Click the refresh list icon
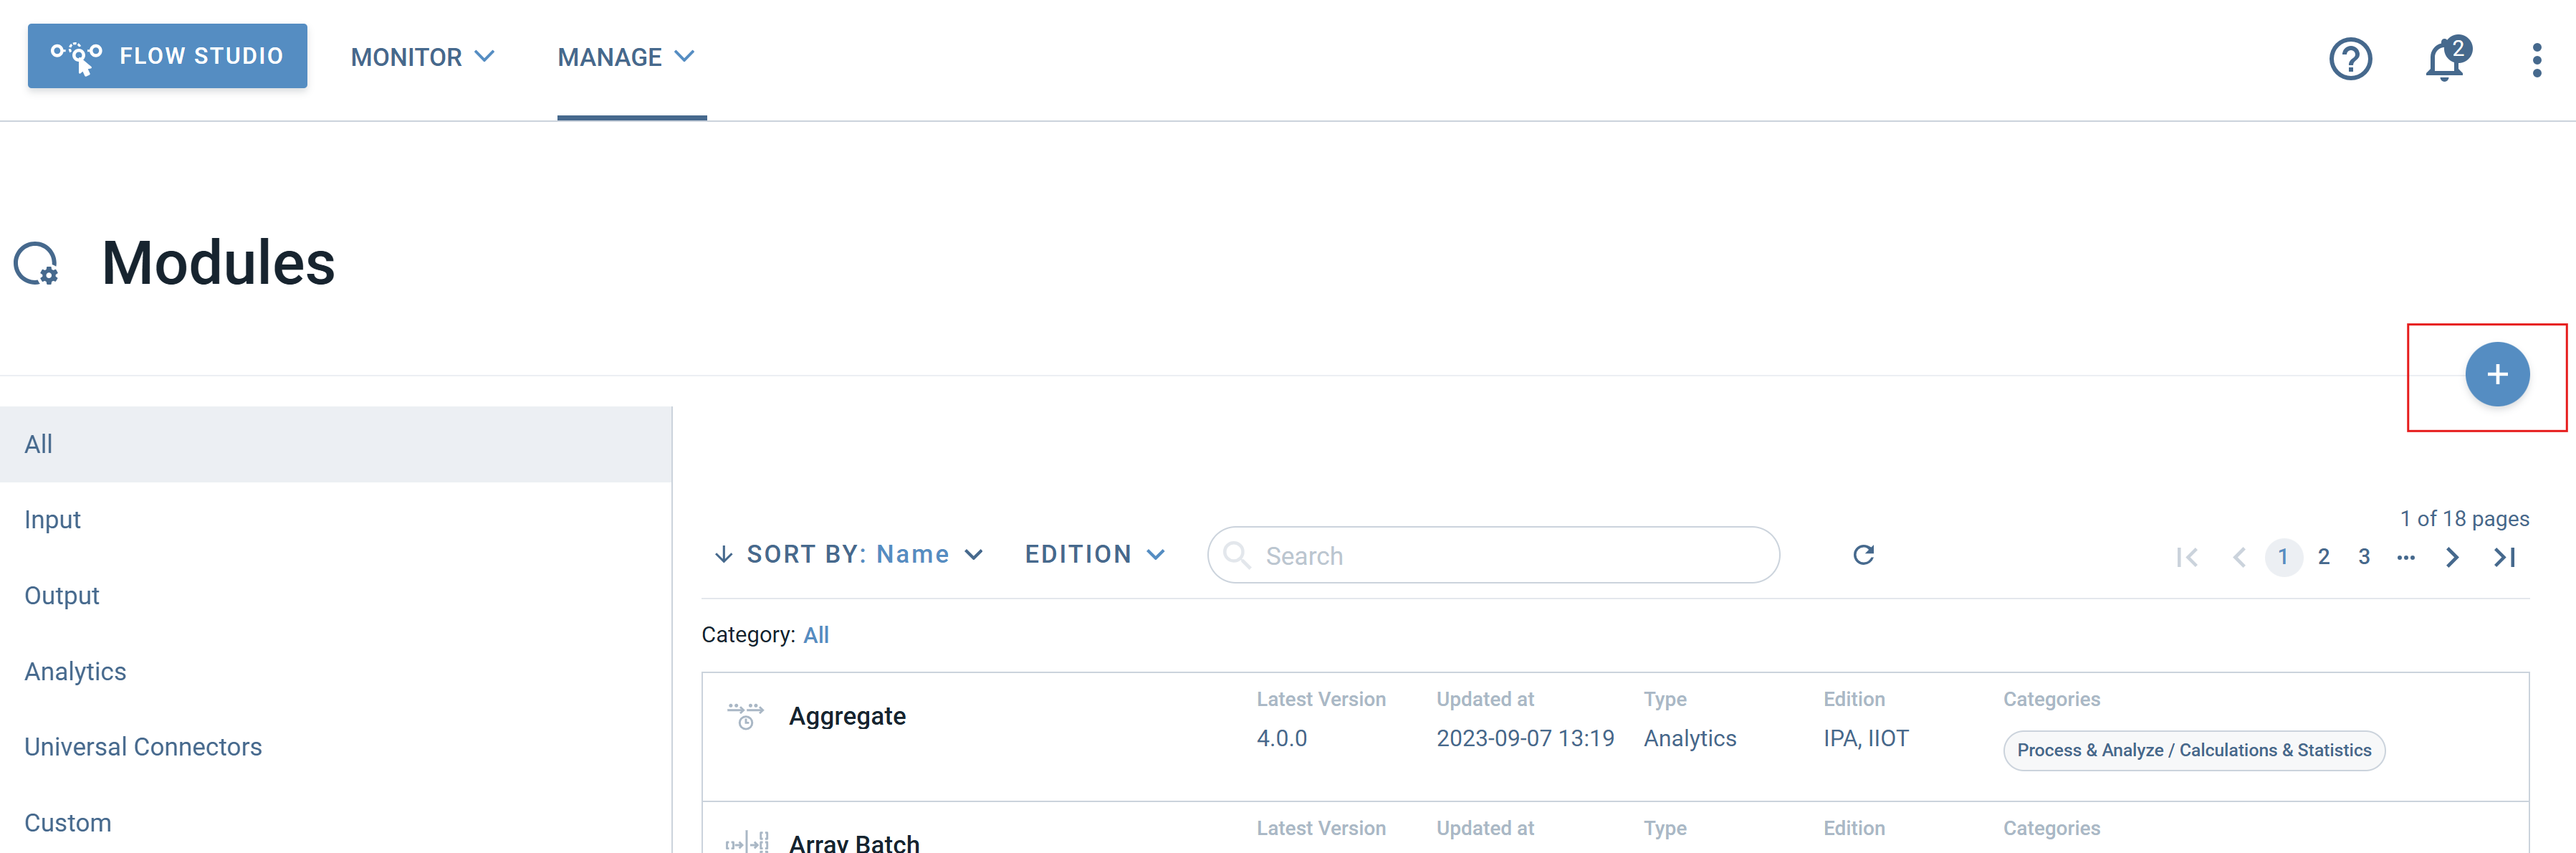2576x853 pixels. pyautogui.click(x=1862, y=555)
